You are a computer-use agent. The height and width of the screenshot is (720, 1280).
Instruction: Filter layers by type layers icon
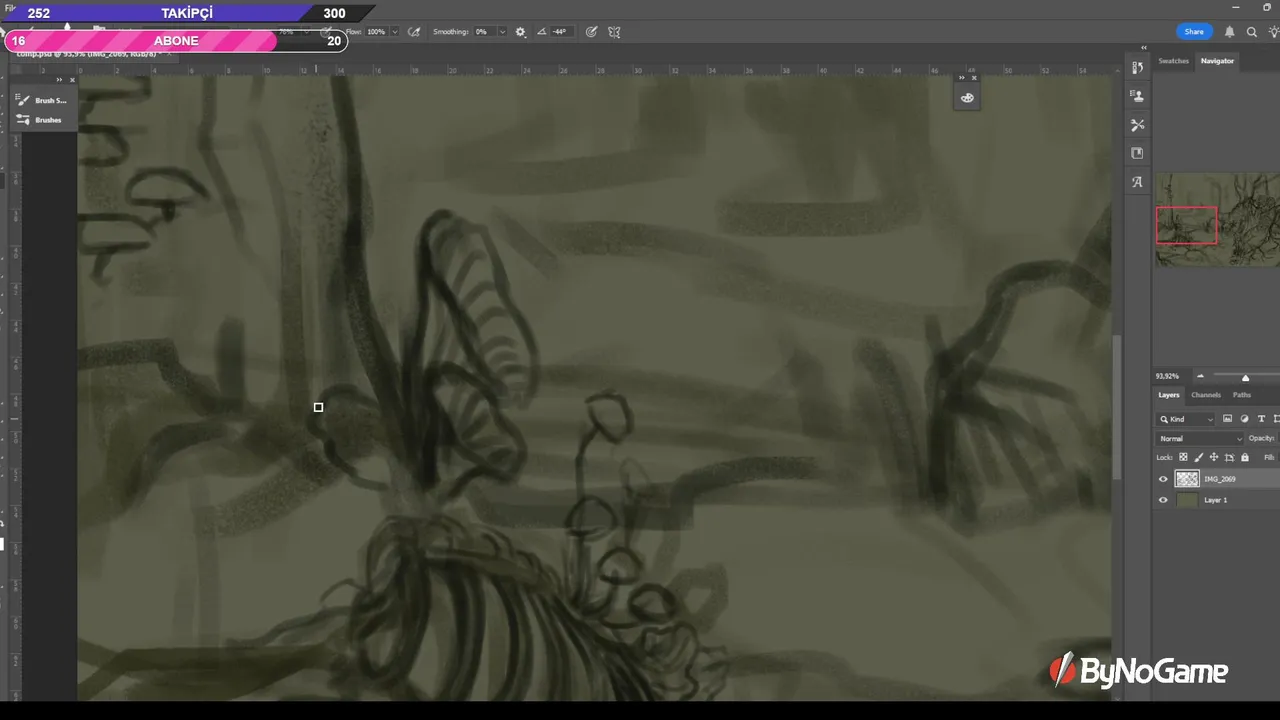1261,419
